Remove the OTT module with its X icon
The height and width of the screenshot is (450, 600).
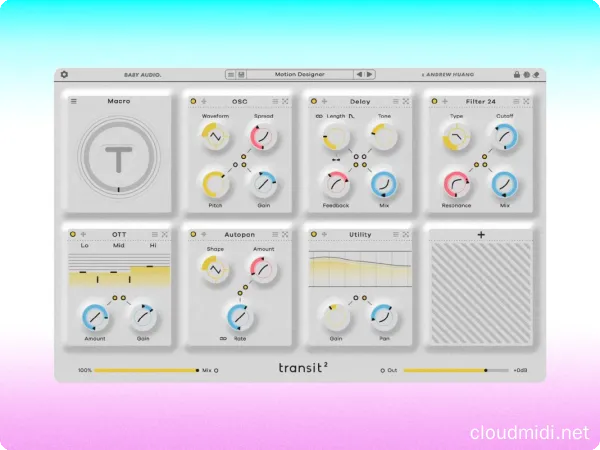[165, 234]
